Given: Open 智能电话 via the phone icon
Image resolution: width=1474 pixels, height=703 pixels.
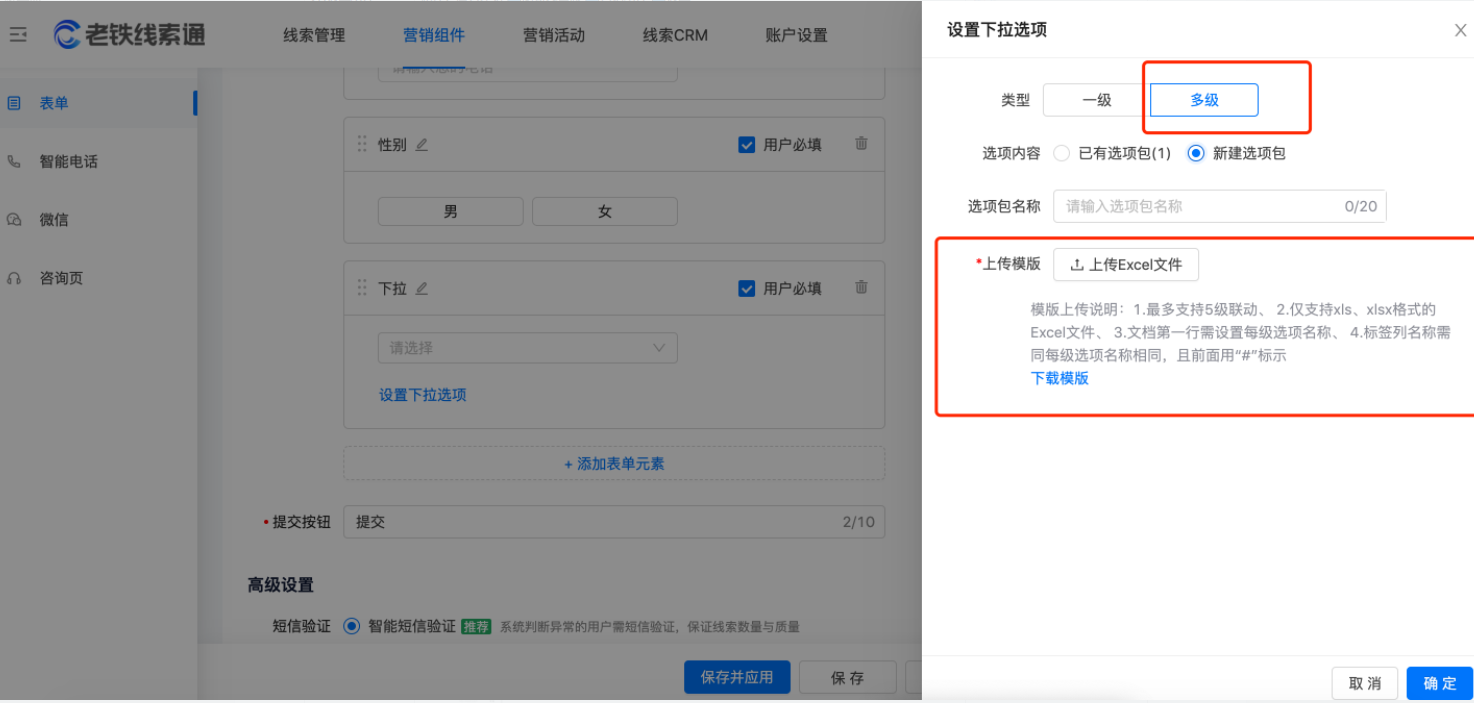Looking at the screenshot, I should click(x=14, y=160).
